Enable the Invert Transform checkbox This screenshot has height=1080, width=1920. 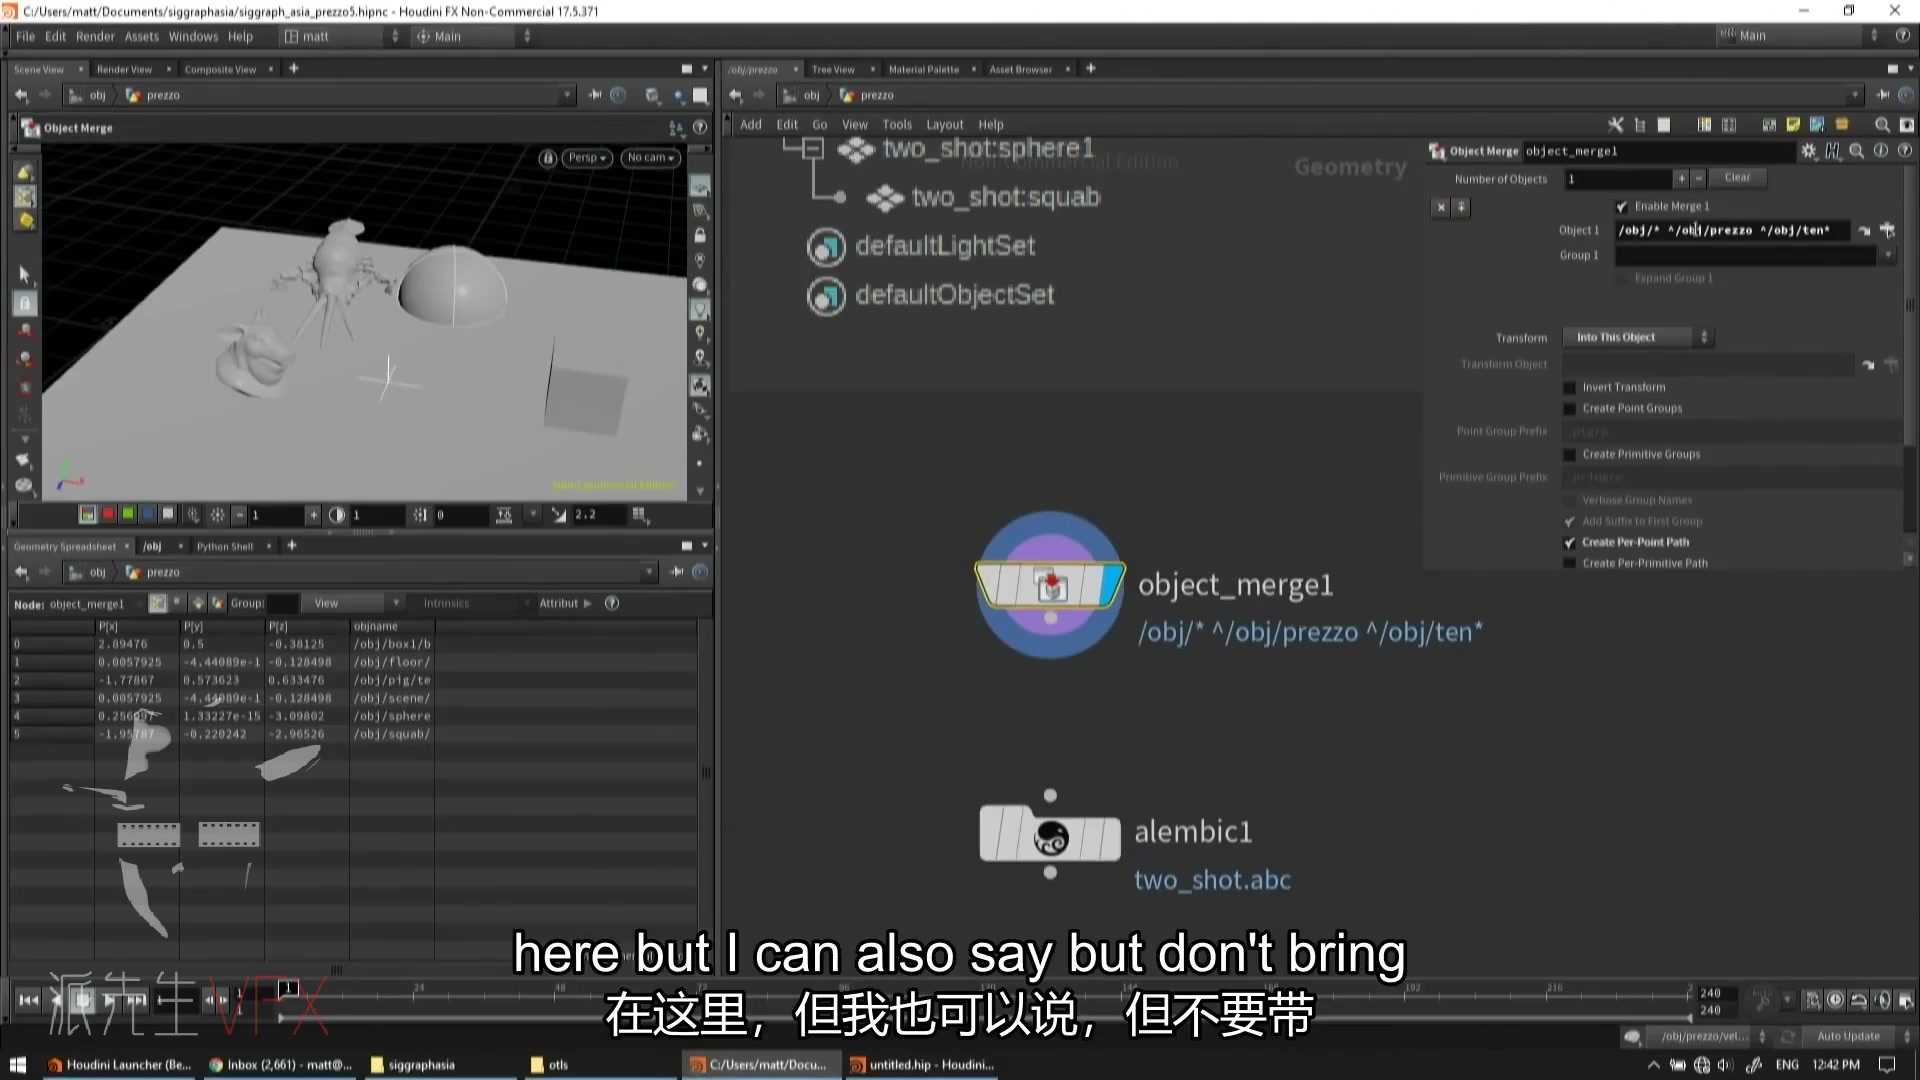click(1570, 387)
